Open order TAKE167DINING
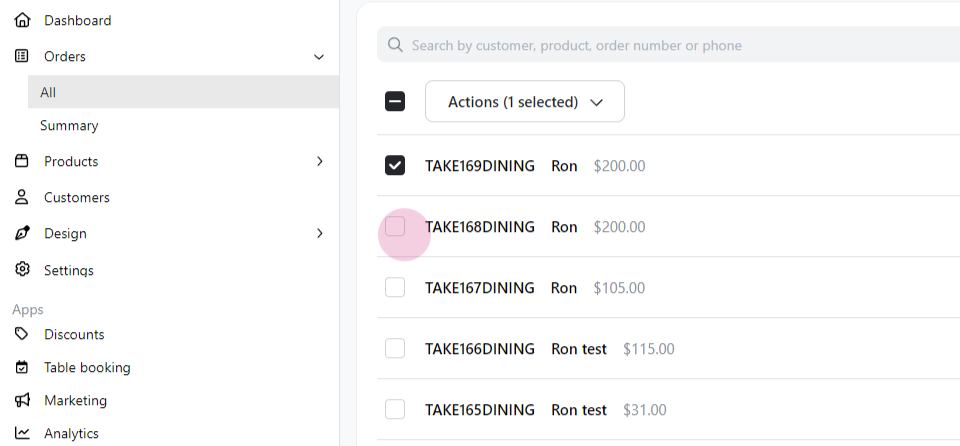This screenshot has width=960, height=446. 479,288
